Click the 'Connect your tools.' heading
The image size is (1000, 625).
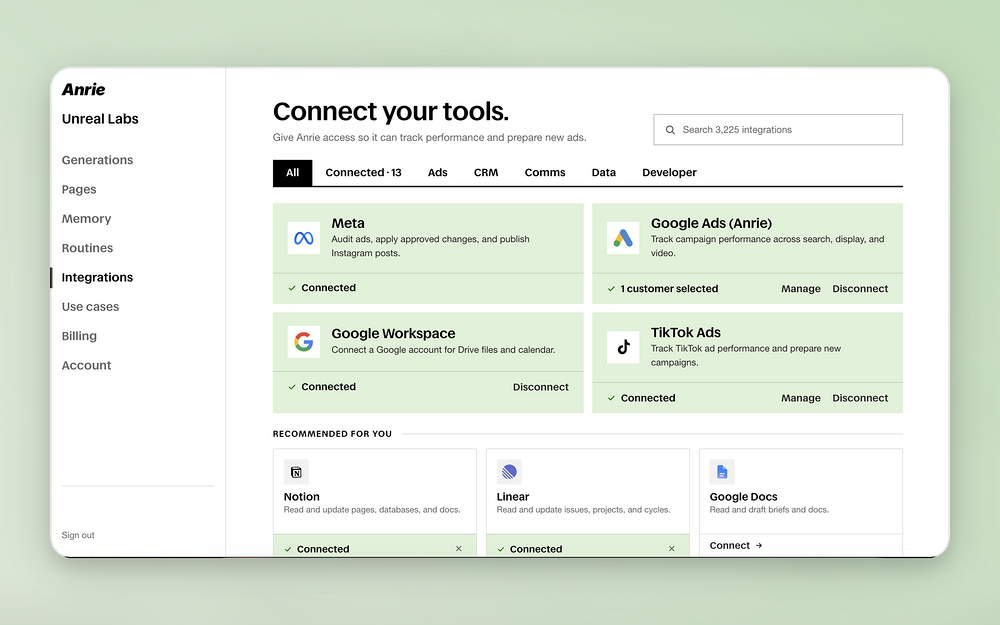391,112
